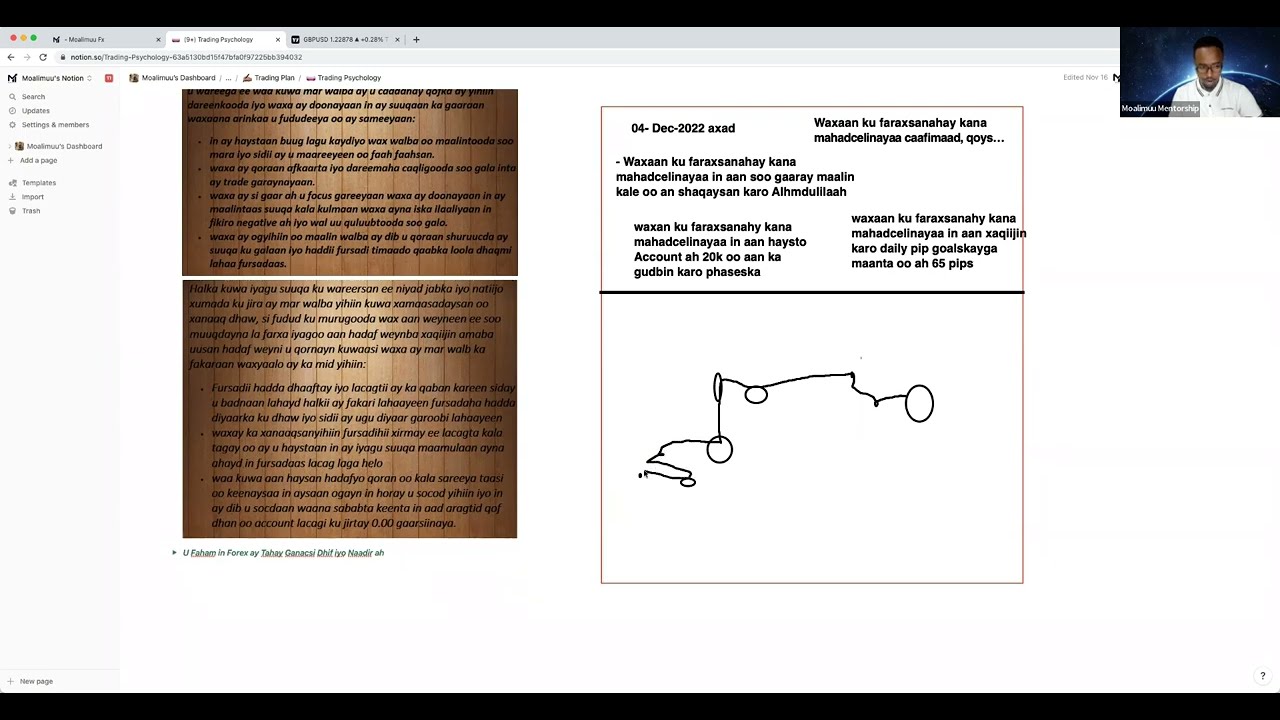Viewport: 1280px width, 720px height.
Task: Click the Templates label in sidebar
Action: pos(39,183)
